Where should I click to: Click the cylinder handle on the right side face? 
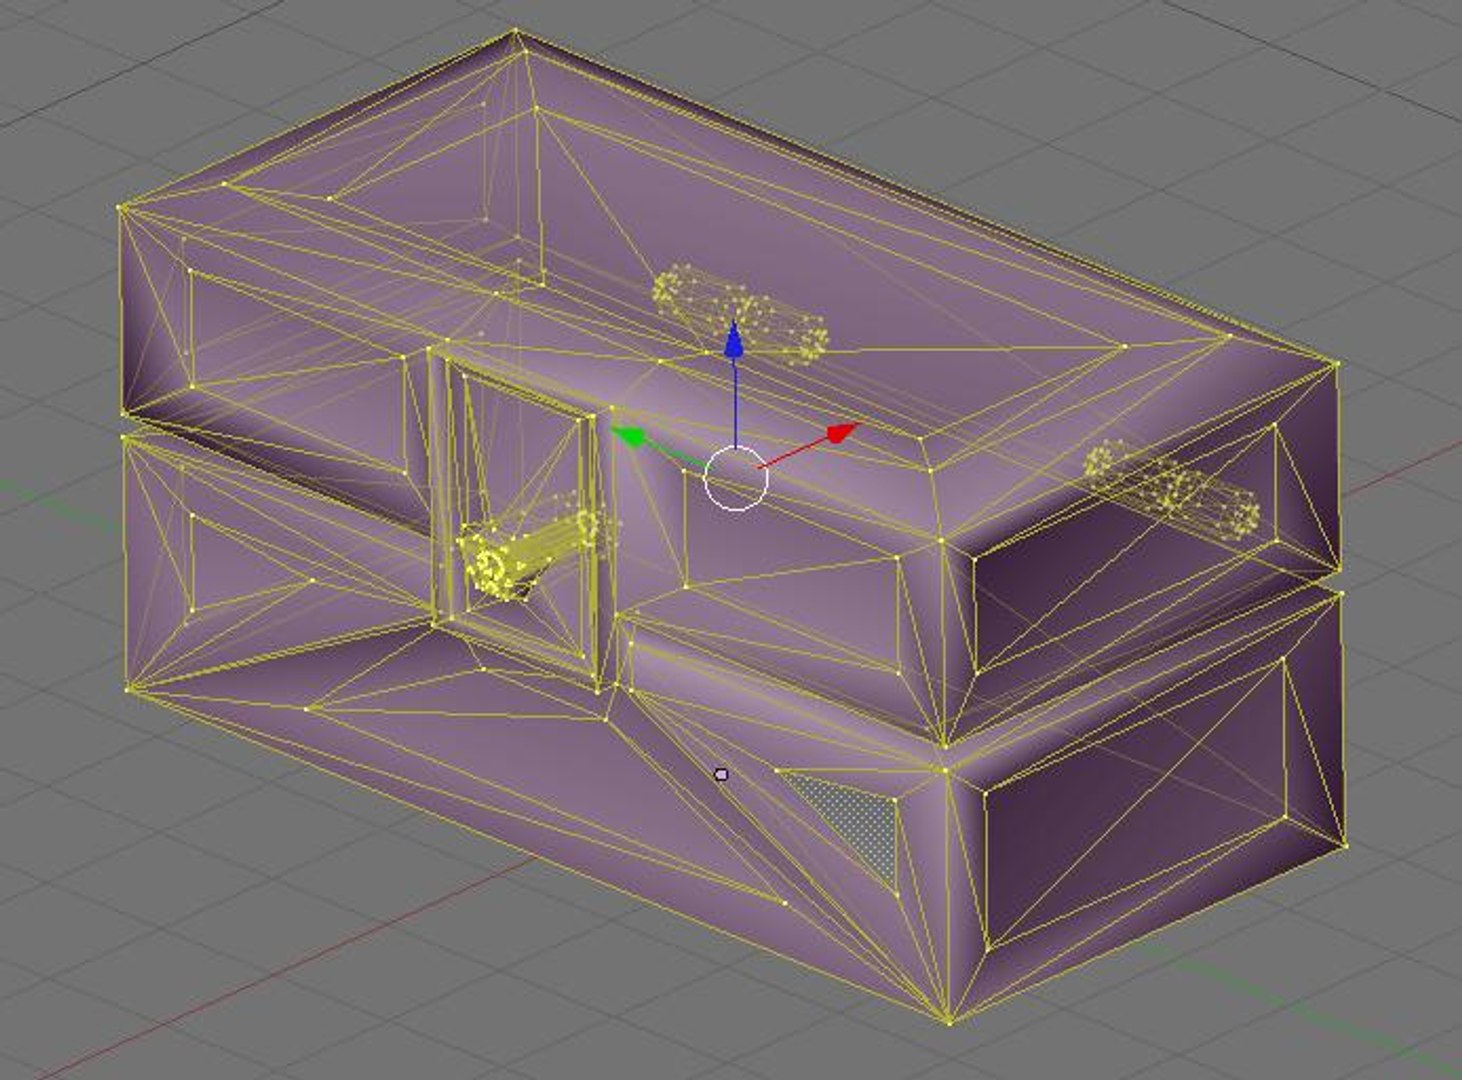pyautogui.click(x=1172, y=491)
